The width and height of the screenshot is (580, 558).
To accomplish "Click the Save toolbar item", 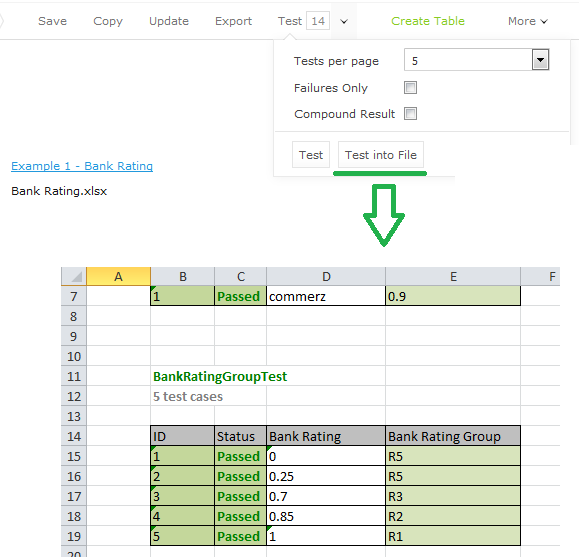I will pyautogui.click(x=52, y=21).
